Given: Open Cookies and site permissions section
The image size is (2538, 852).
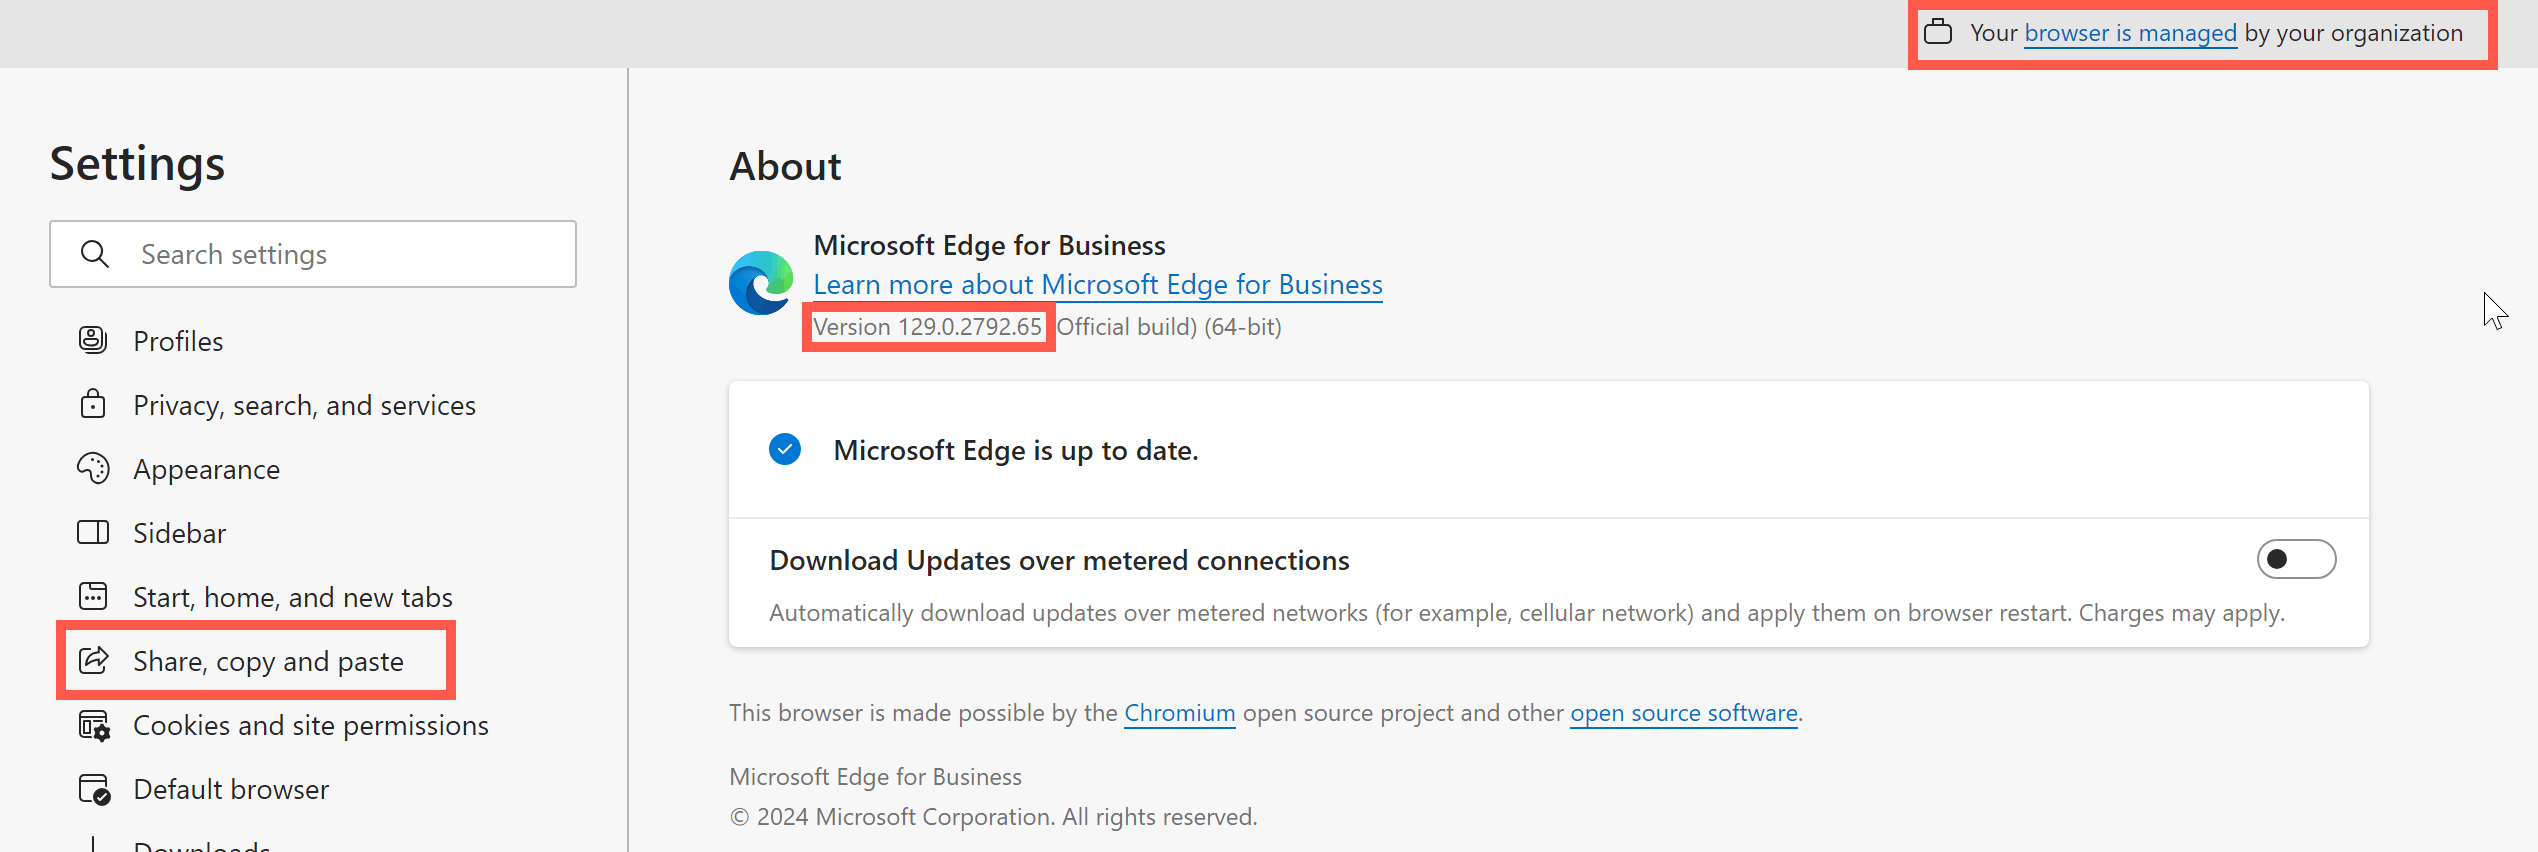Looking at the screenshot, I should click(x=310, y=725).
